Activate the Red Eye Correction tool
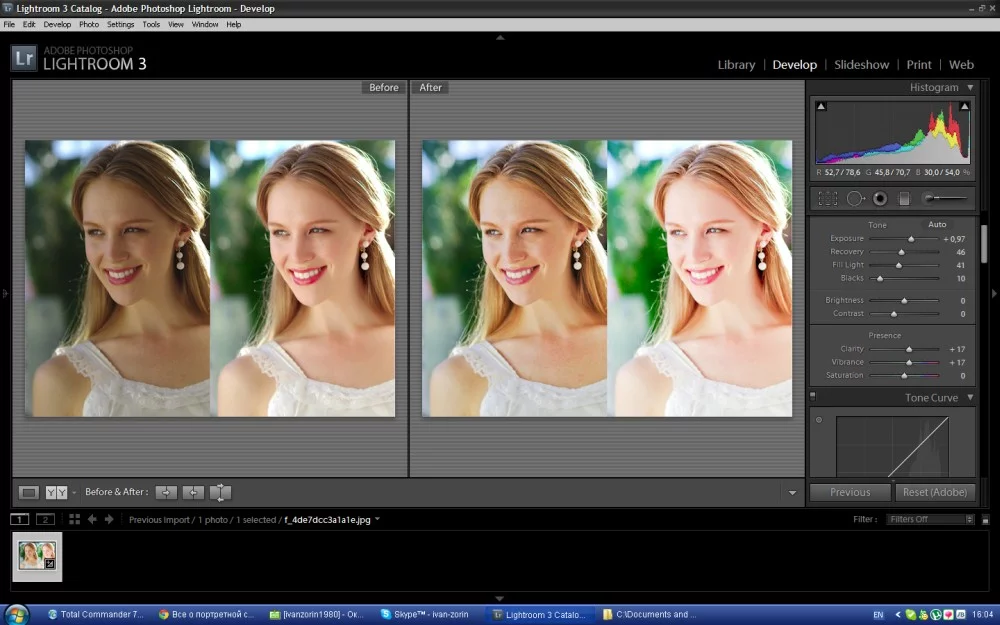The height and width of the screenshot is (625, 1000). pos(880,199)
